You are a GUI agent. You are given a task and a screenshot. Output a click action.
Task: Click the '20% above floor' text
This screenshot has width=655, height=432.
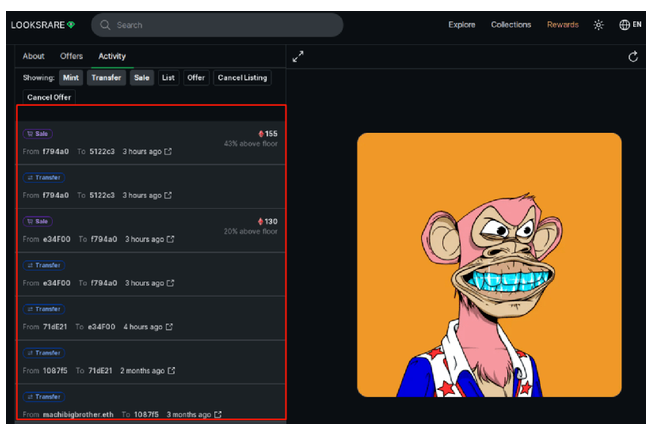(x=251, y=231)
